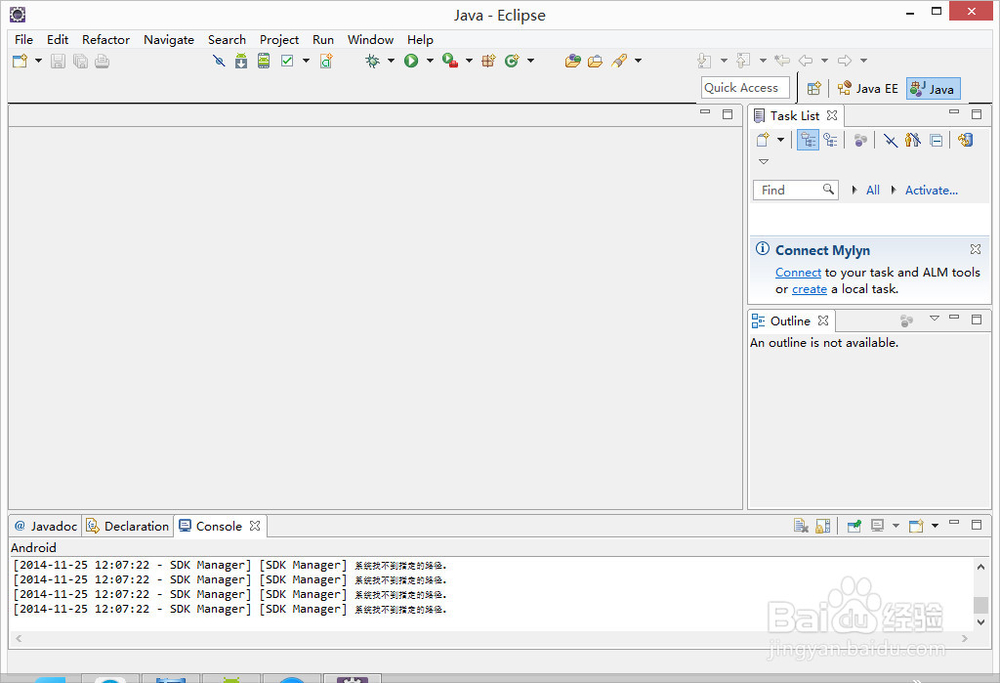Screen dimensions: 1000x683
Task: Open the Window menu
Action: click(x=371, y=40)
